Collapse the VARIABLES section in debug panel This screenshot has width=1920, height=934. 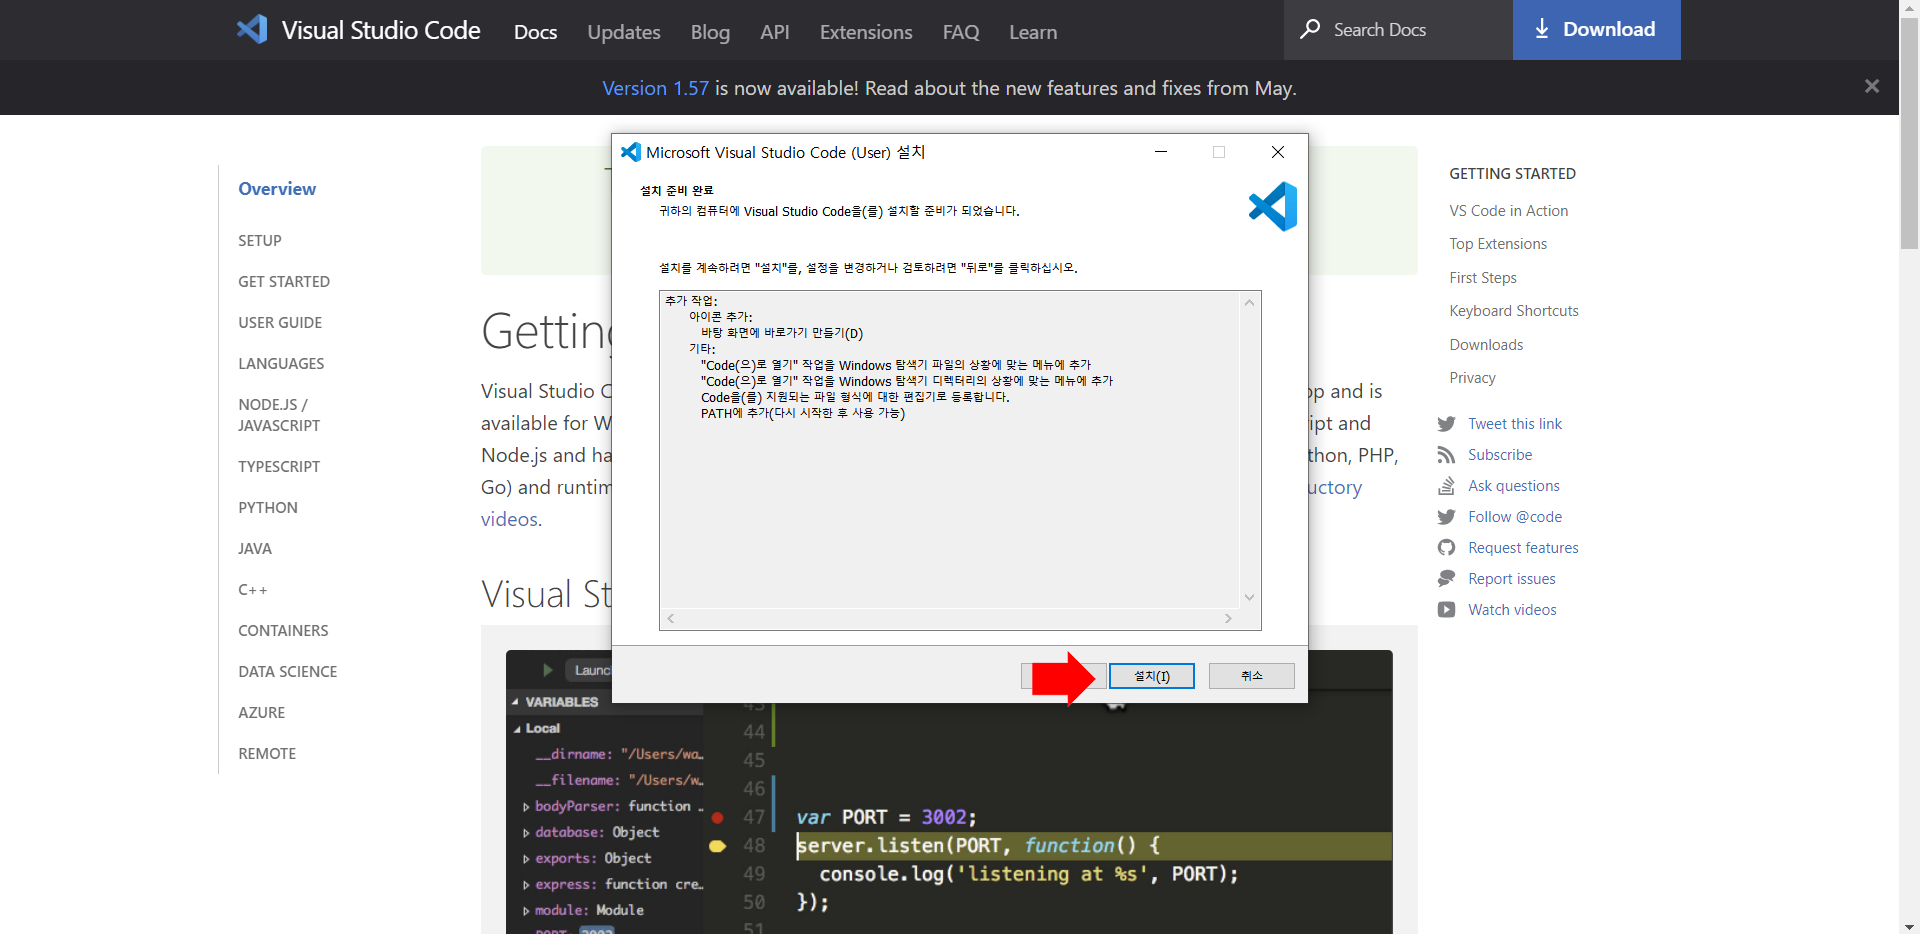515,702
